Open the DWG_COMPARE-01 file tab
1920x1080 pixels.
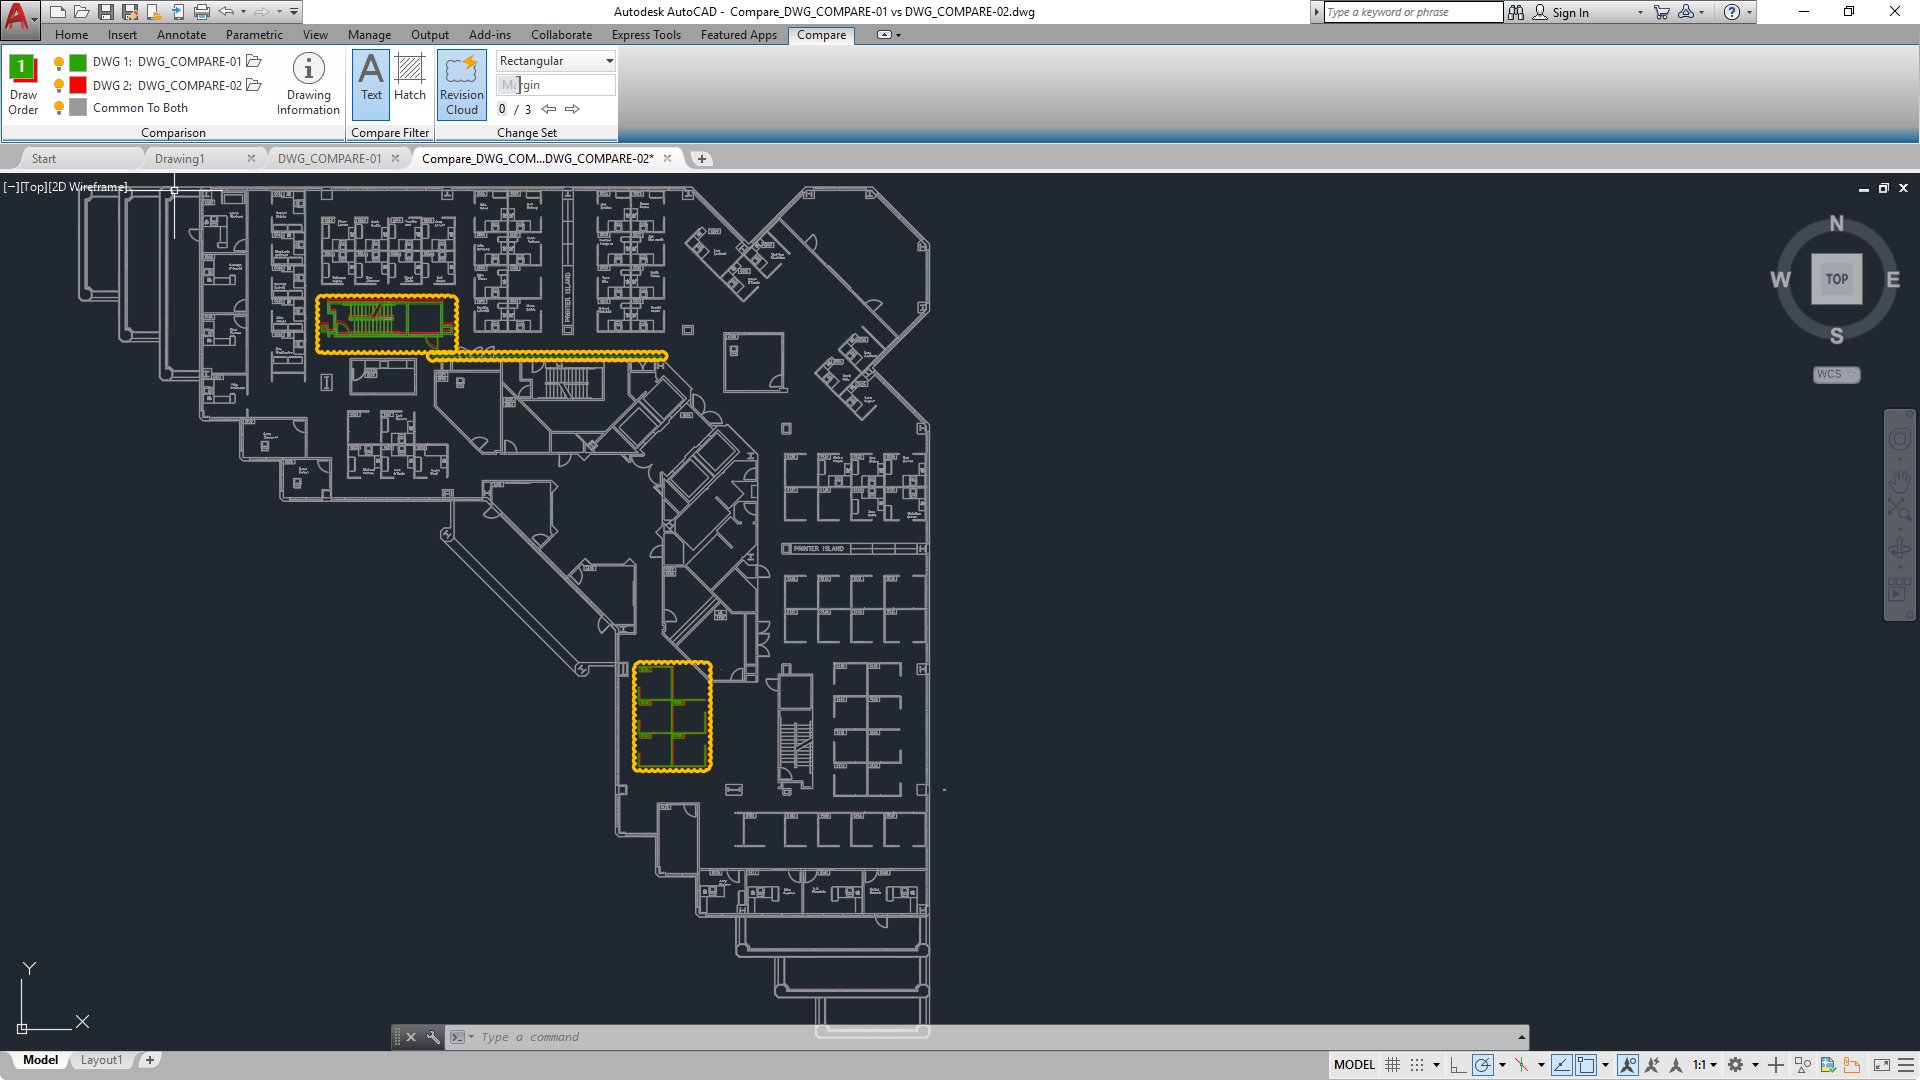[x=329, y=158]
